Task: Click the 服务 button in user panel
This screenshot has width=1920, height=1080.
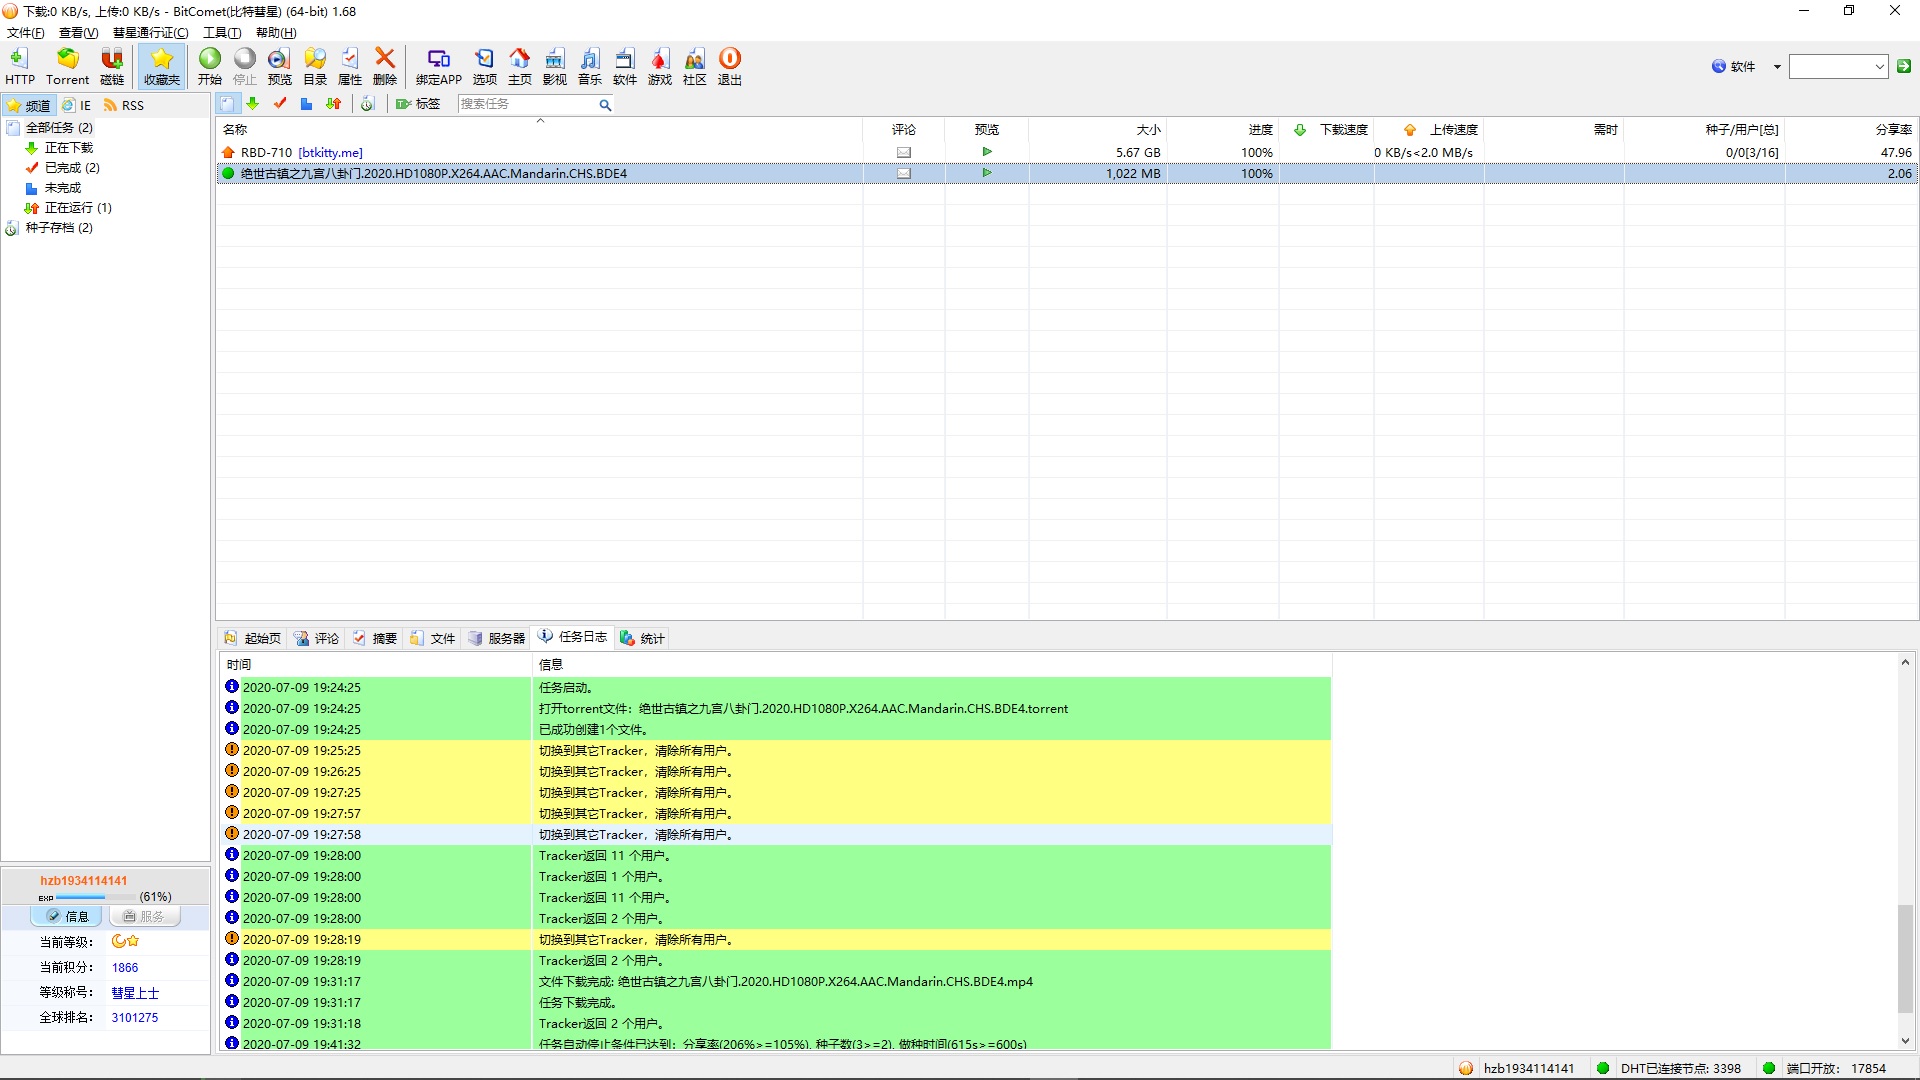Action: click(x=144, y=916)
